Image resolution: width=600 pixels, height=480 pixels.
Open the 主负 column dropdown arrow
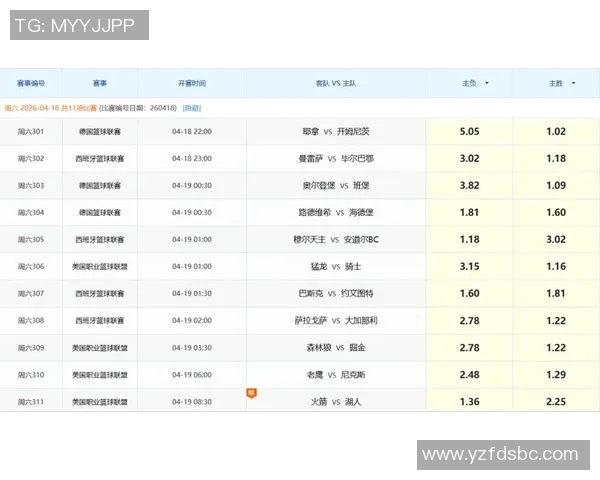click(487, 83)
